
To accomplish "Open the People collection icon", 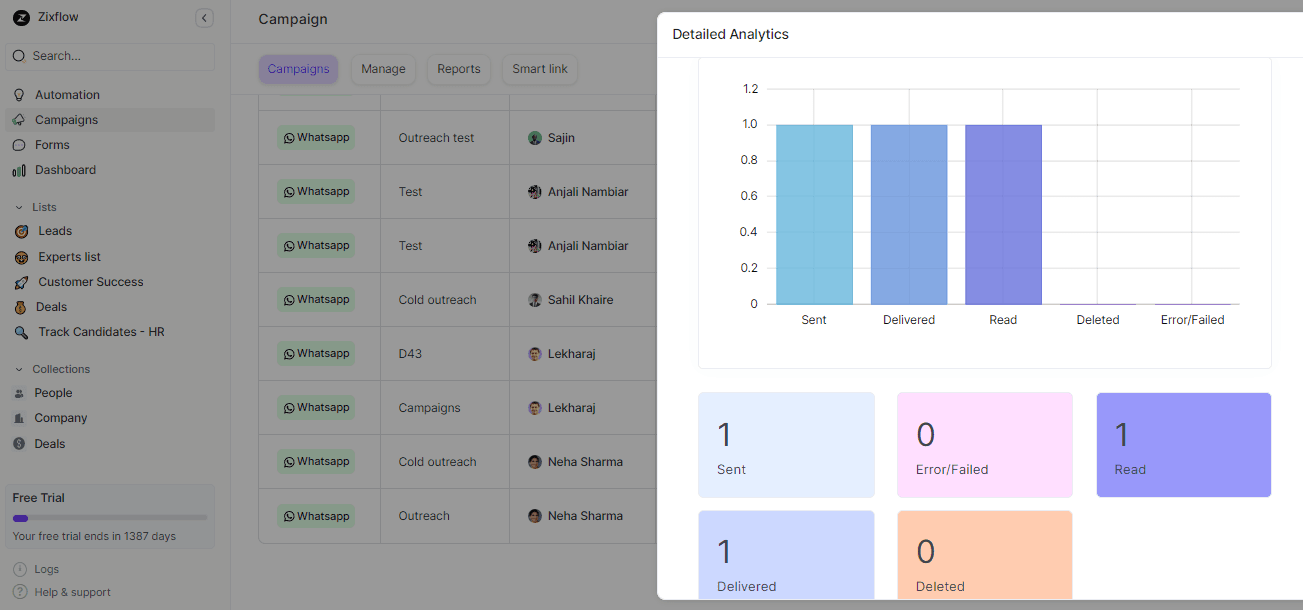I will point(20,393).
